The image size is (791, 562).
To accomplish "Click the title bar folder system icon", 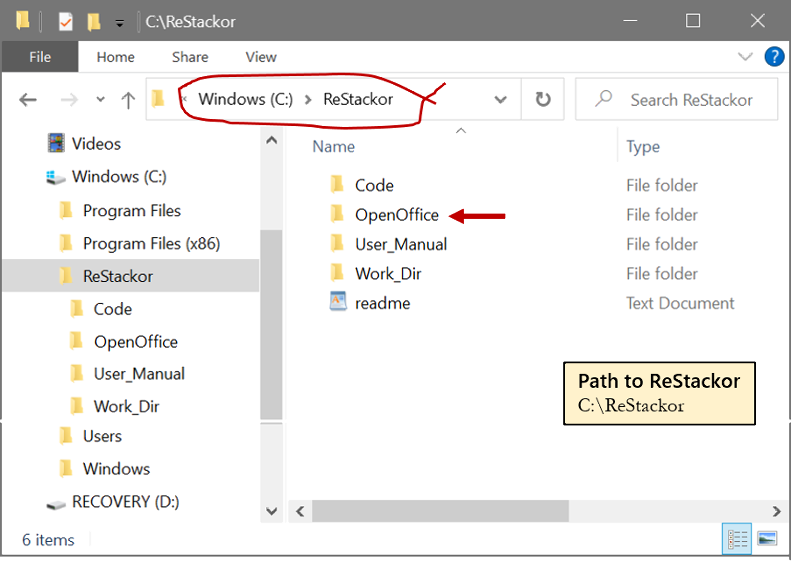I will click(x=23, y=21).
